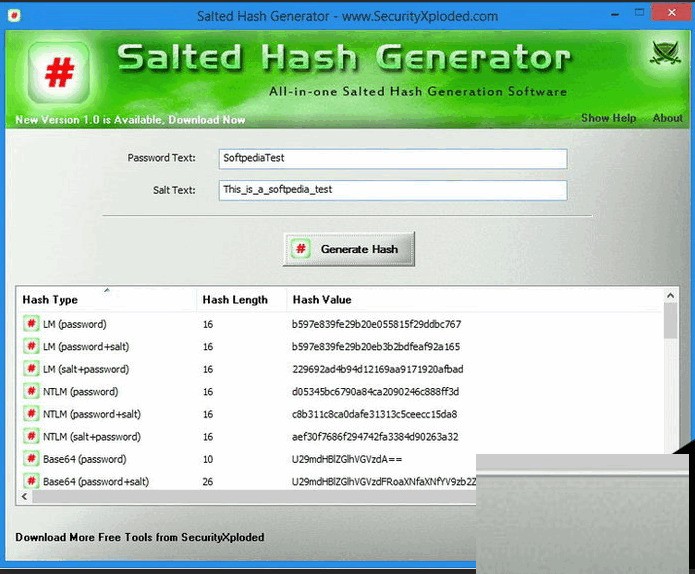Click the app icon in the title bar
Screen dimensions: 695x574
coord(14,16)
